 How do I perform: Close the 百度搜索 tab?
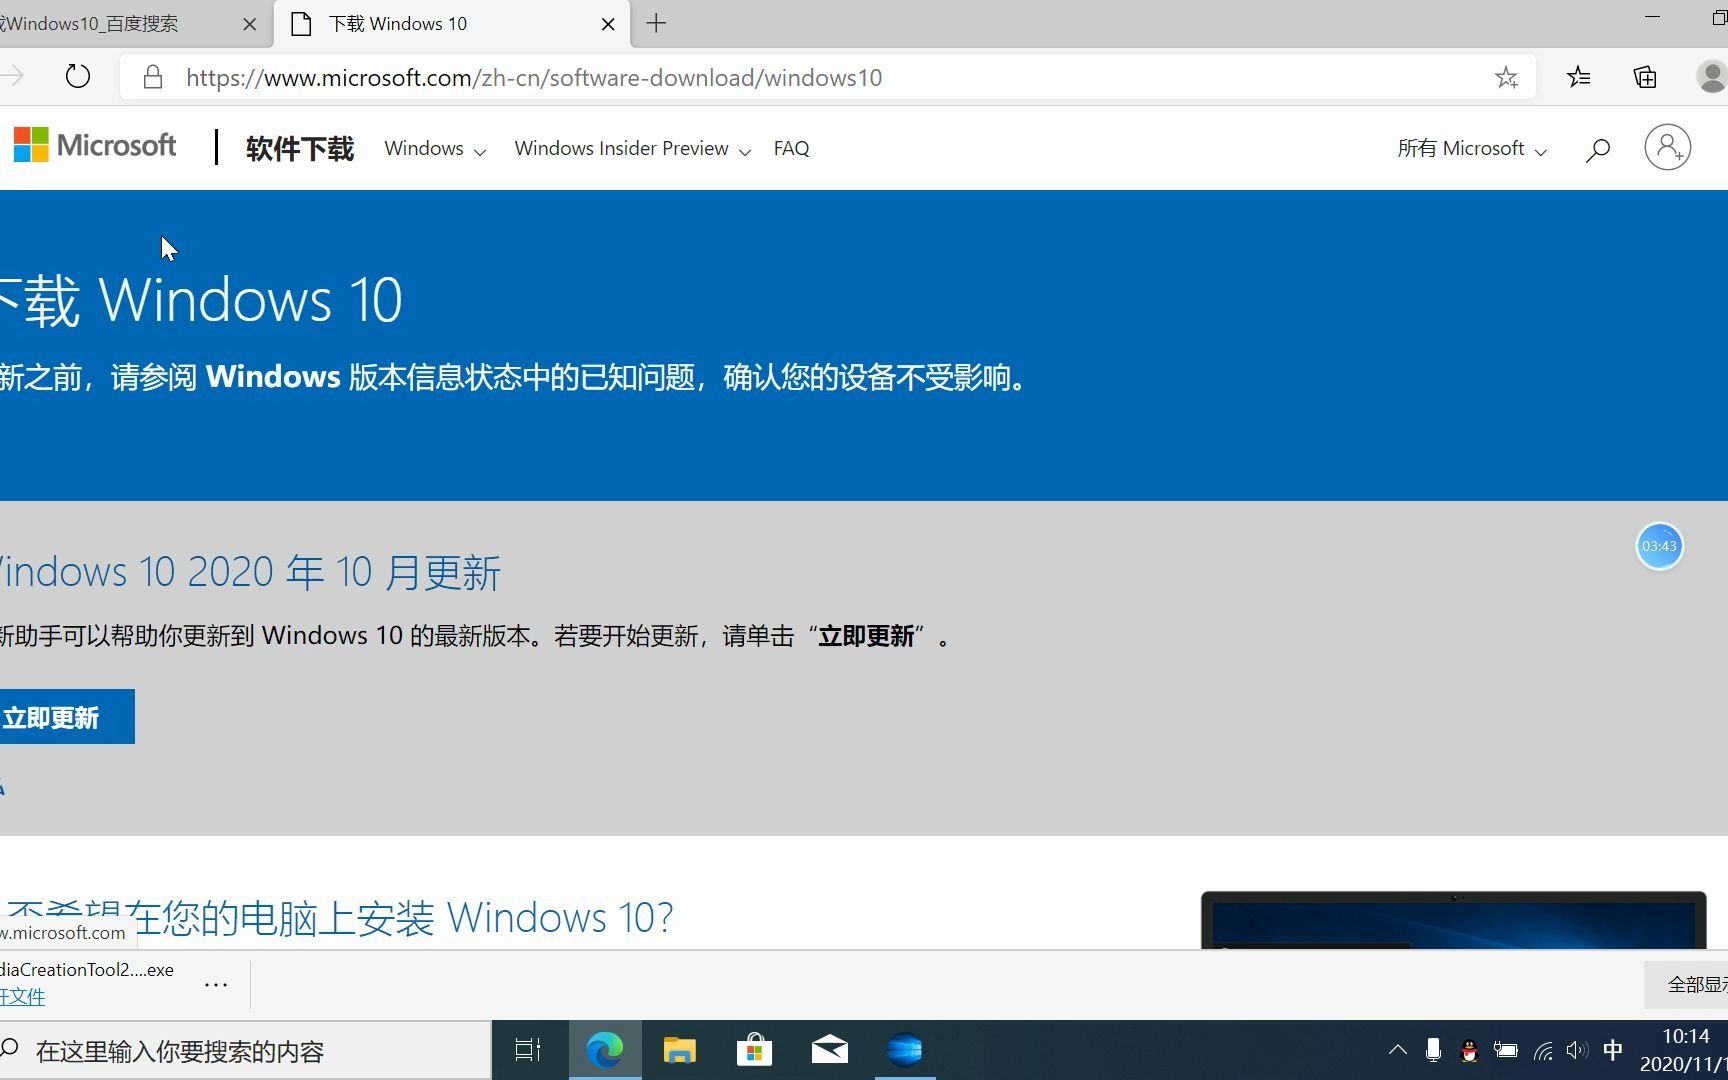pos(250,24)
